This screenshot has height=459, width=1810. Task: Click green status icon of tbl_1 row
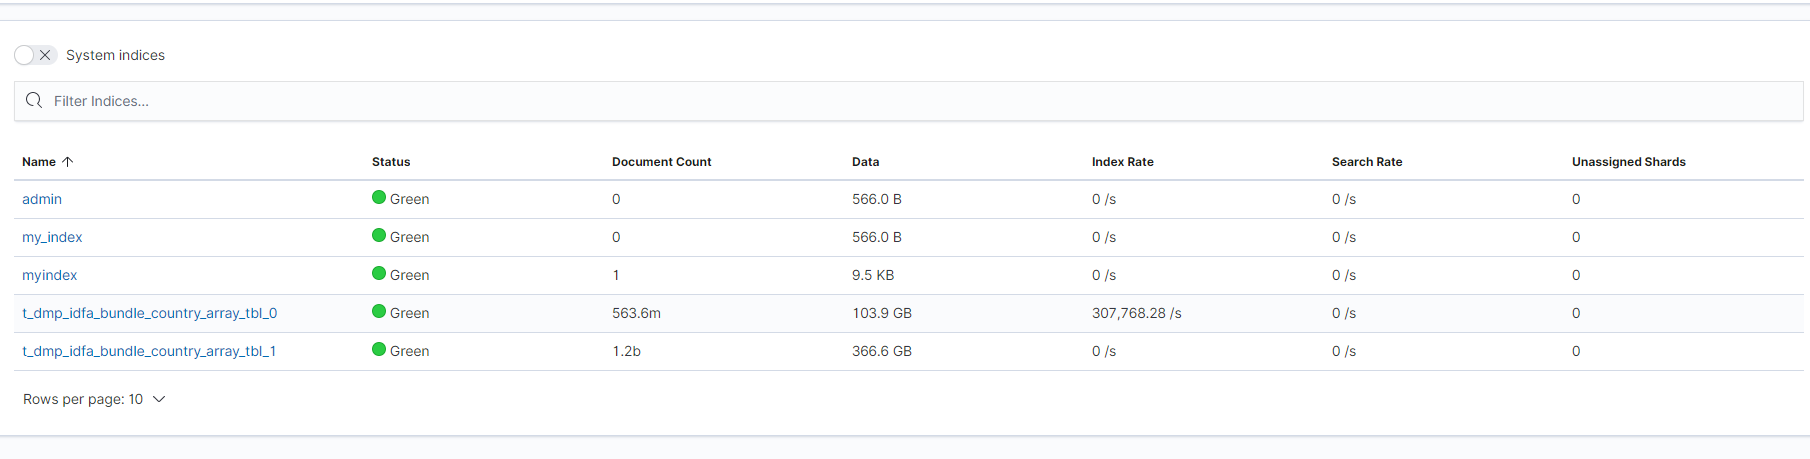[x=379, y=349]
